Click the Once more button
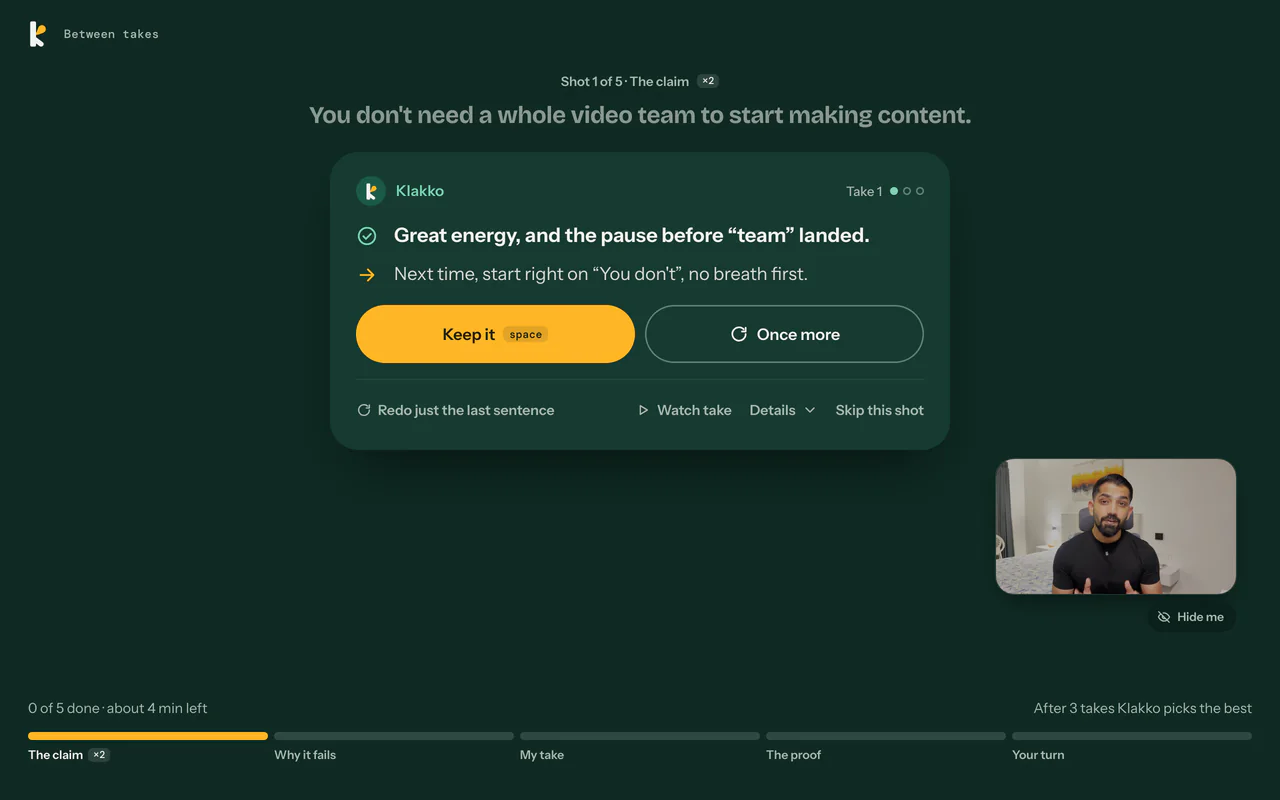 click(784, 334)
